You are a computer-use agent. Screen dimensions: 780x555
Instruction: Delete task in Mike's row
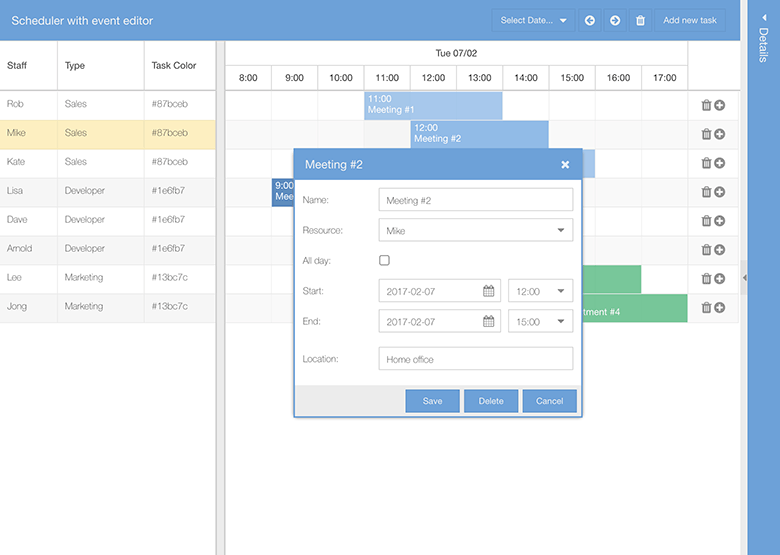click(x=706, y=134)
